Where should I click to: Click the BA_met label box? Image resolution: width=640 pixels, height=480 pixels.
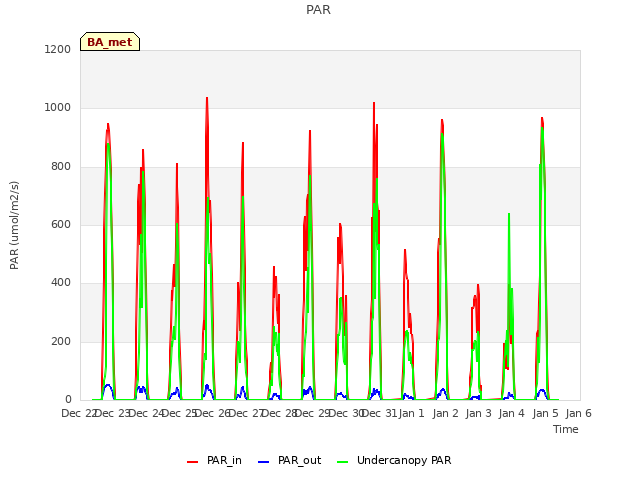coord(110,42)
